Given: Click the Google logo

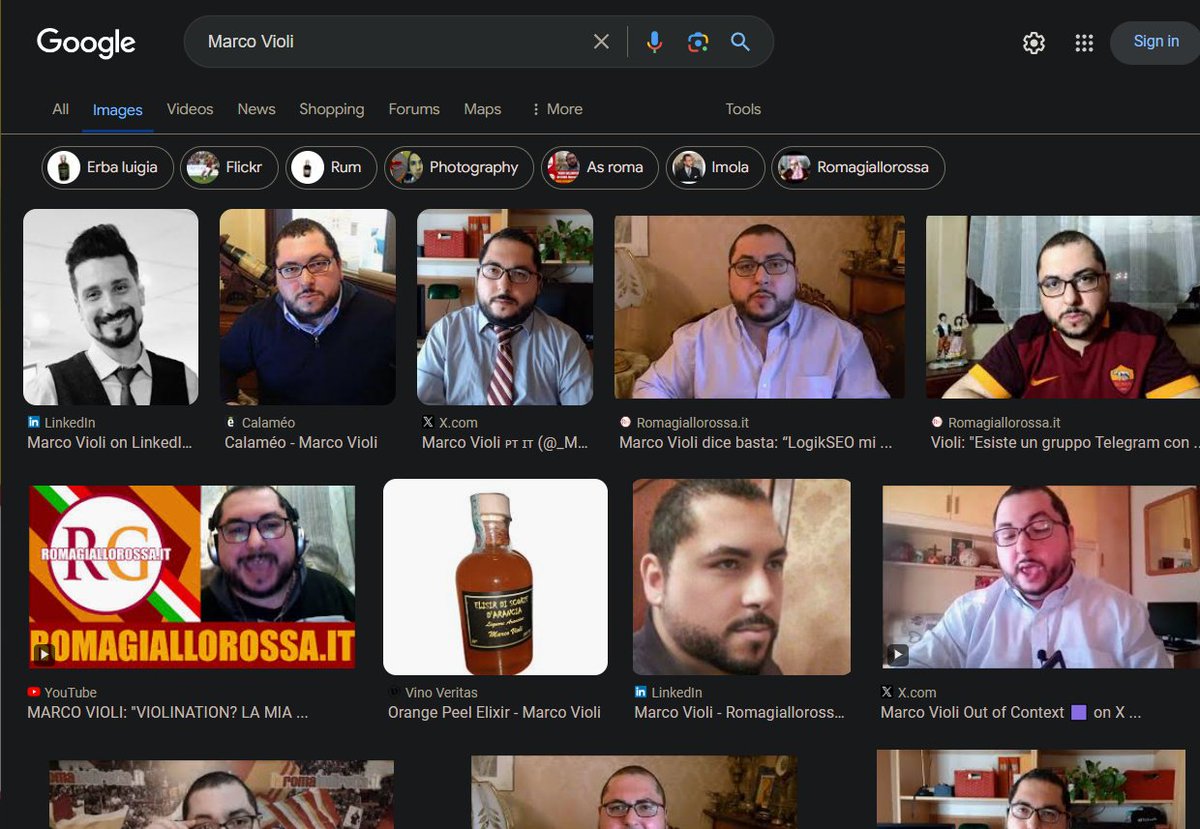Looking at the screenshot, I should pos(86,42).
